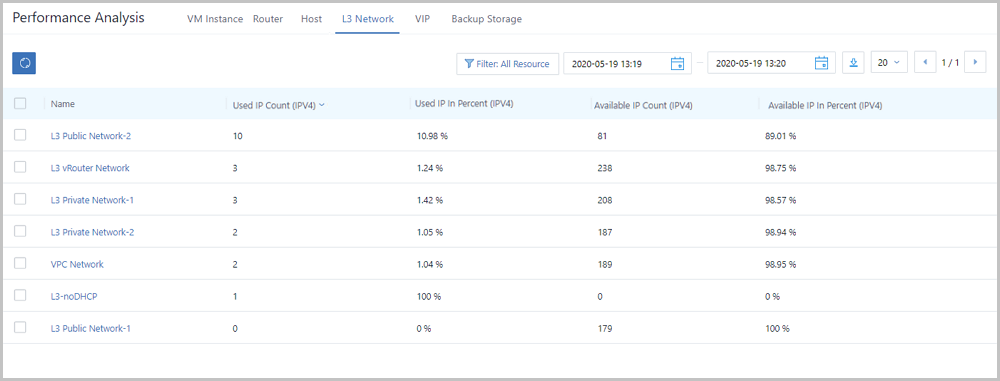The width and height of the screenshot is (1000, 381).
Task: Click the blue refresh icon button
Action: (x=24, y=63)
